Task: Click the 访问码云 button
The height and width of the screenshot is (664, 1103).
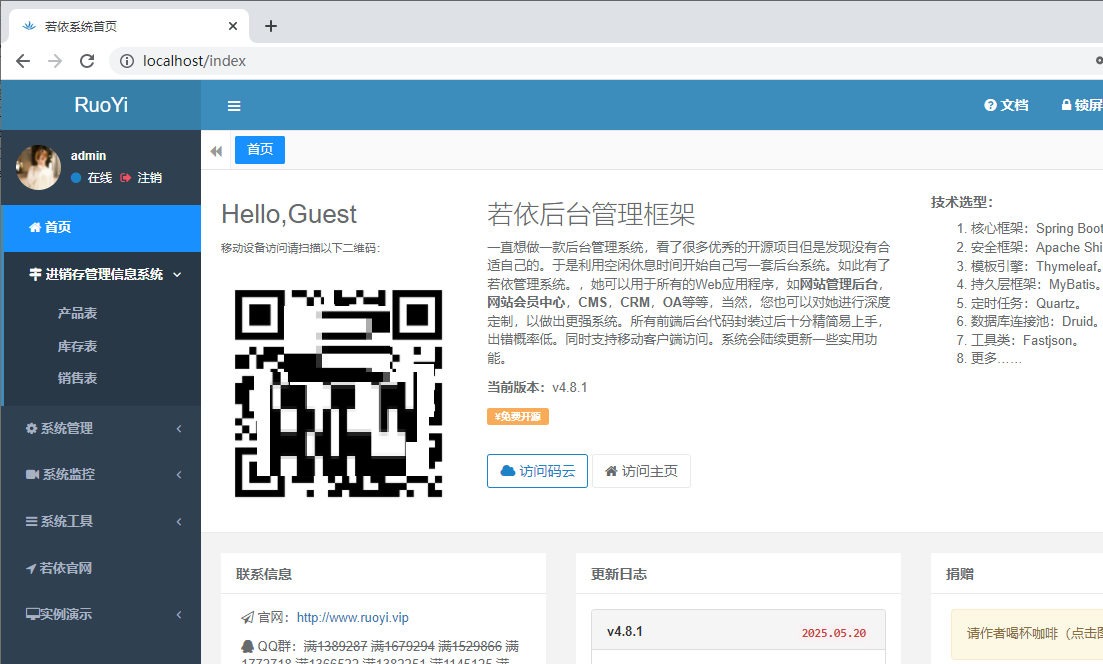Action: [x=537, y=471]
